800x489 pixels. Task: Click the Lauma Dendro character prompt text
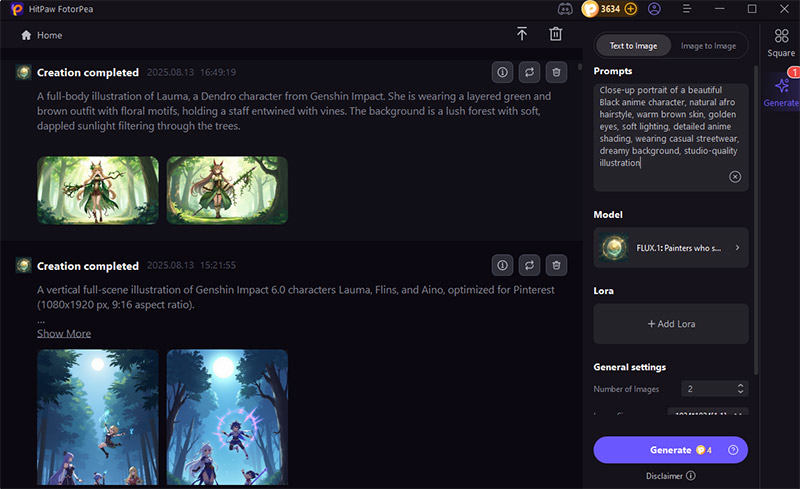pyautogui.click(x=294, y=111)
